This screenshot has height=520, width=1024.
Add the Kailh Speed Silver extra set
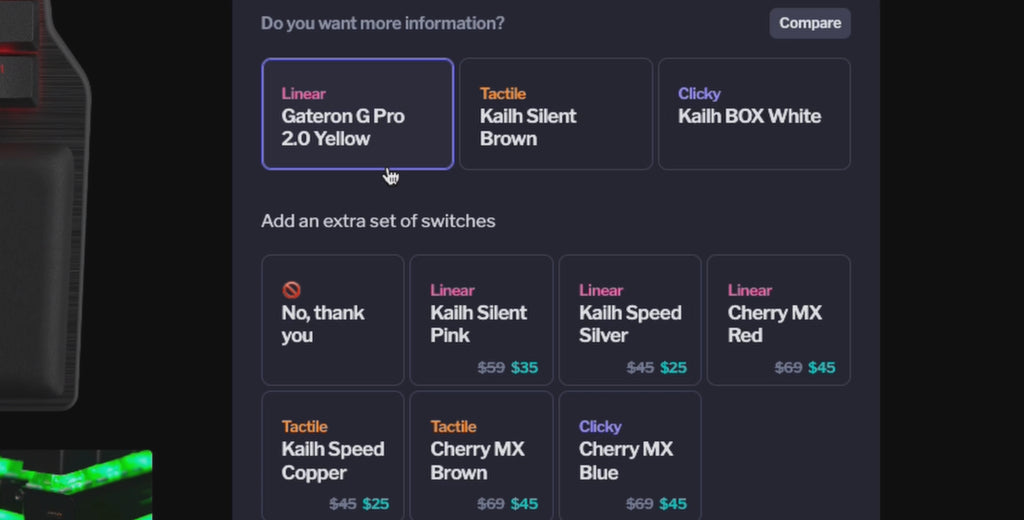point(630,320)
